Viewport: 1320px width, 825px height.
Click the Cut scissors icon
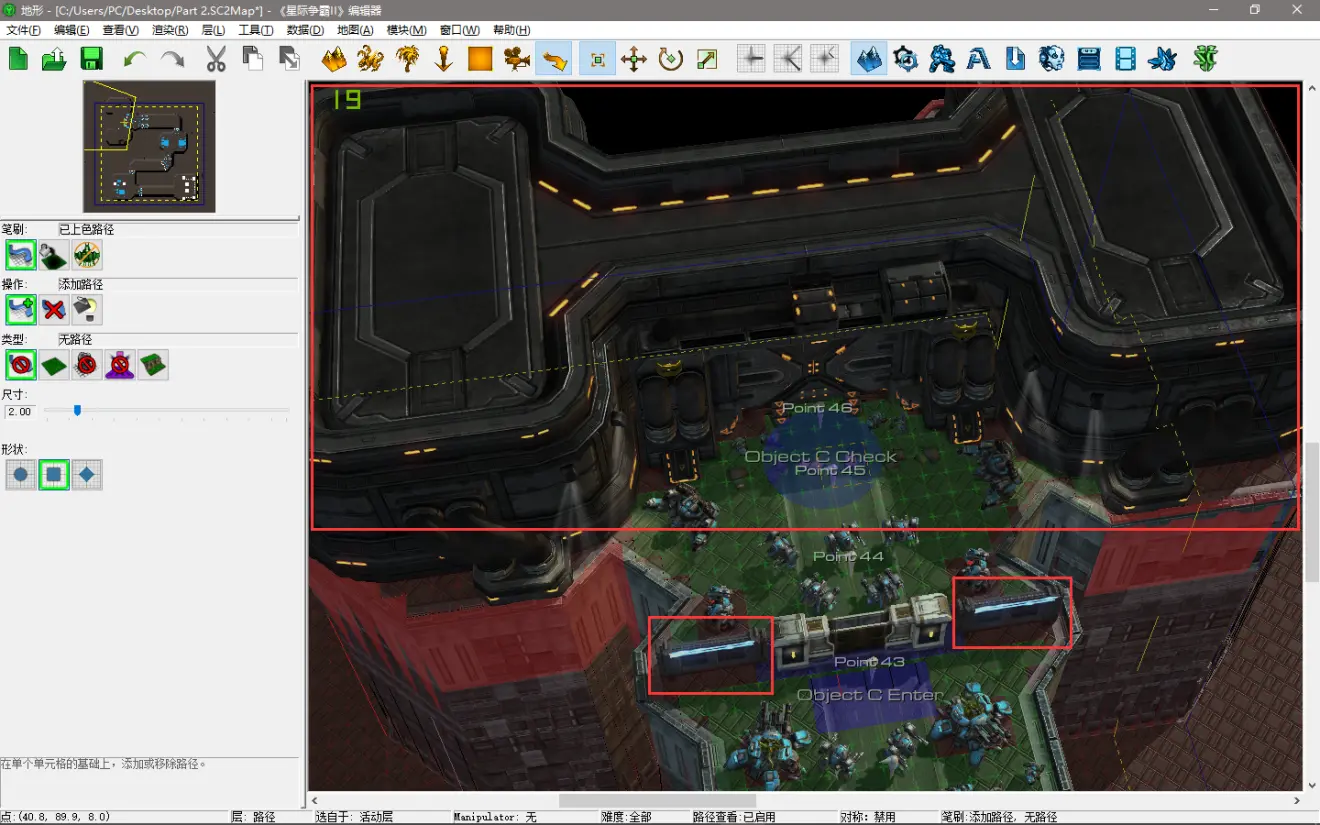click(x=216, y=59)
